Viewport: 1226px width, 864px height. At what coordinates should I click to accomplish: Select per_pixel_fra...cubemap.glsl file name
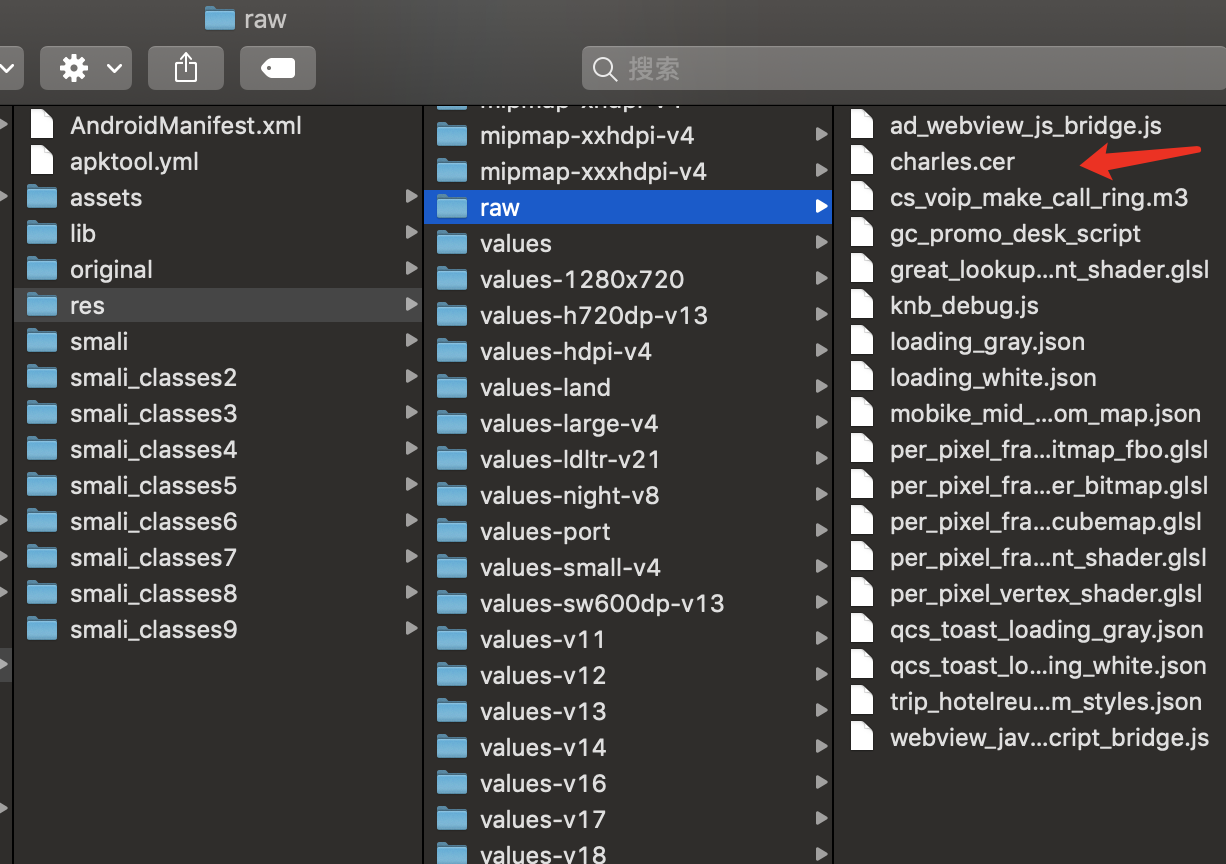click(1046, 521)
